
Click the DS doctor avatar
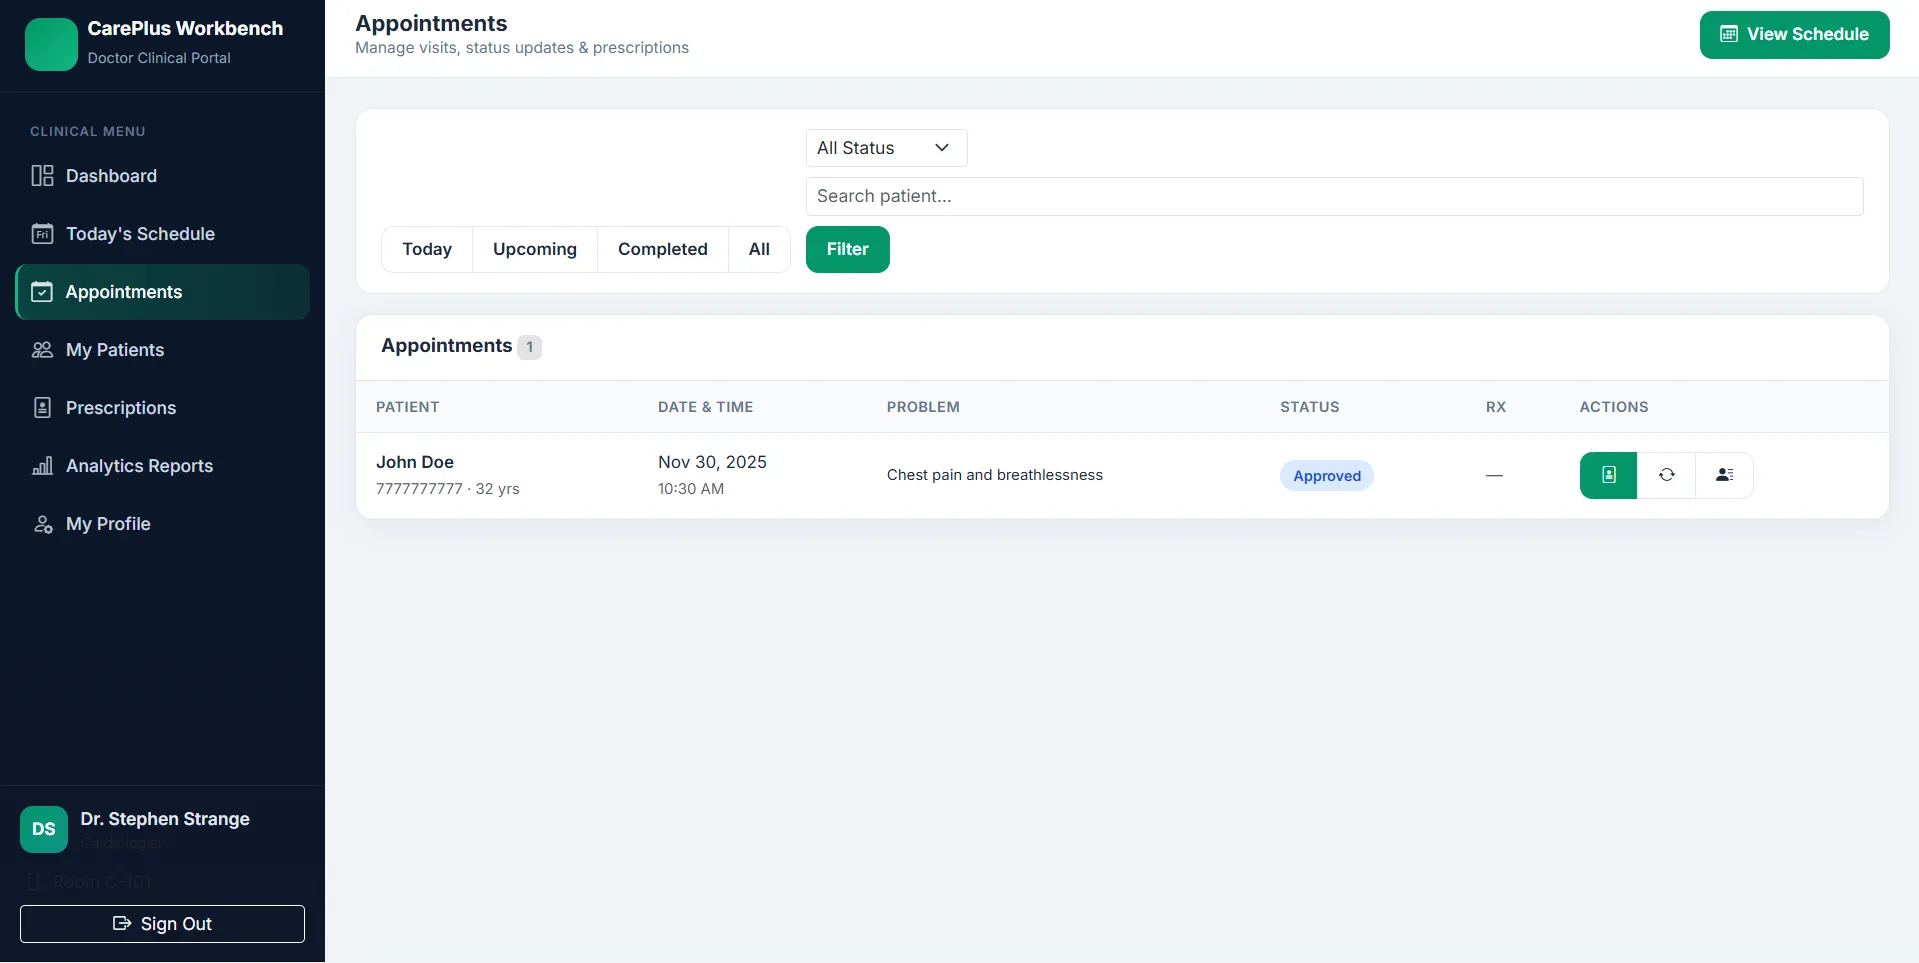tap(44, 829)
